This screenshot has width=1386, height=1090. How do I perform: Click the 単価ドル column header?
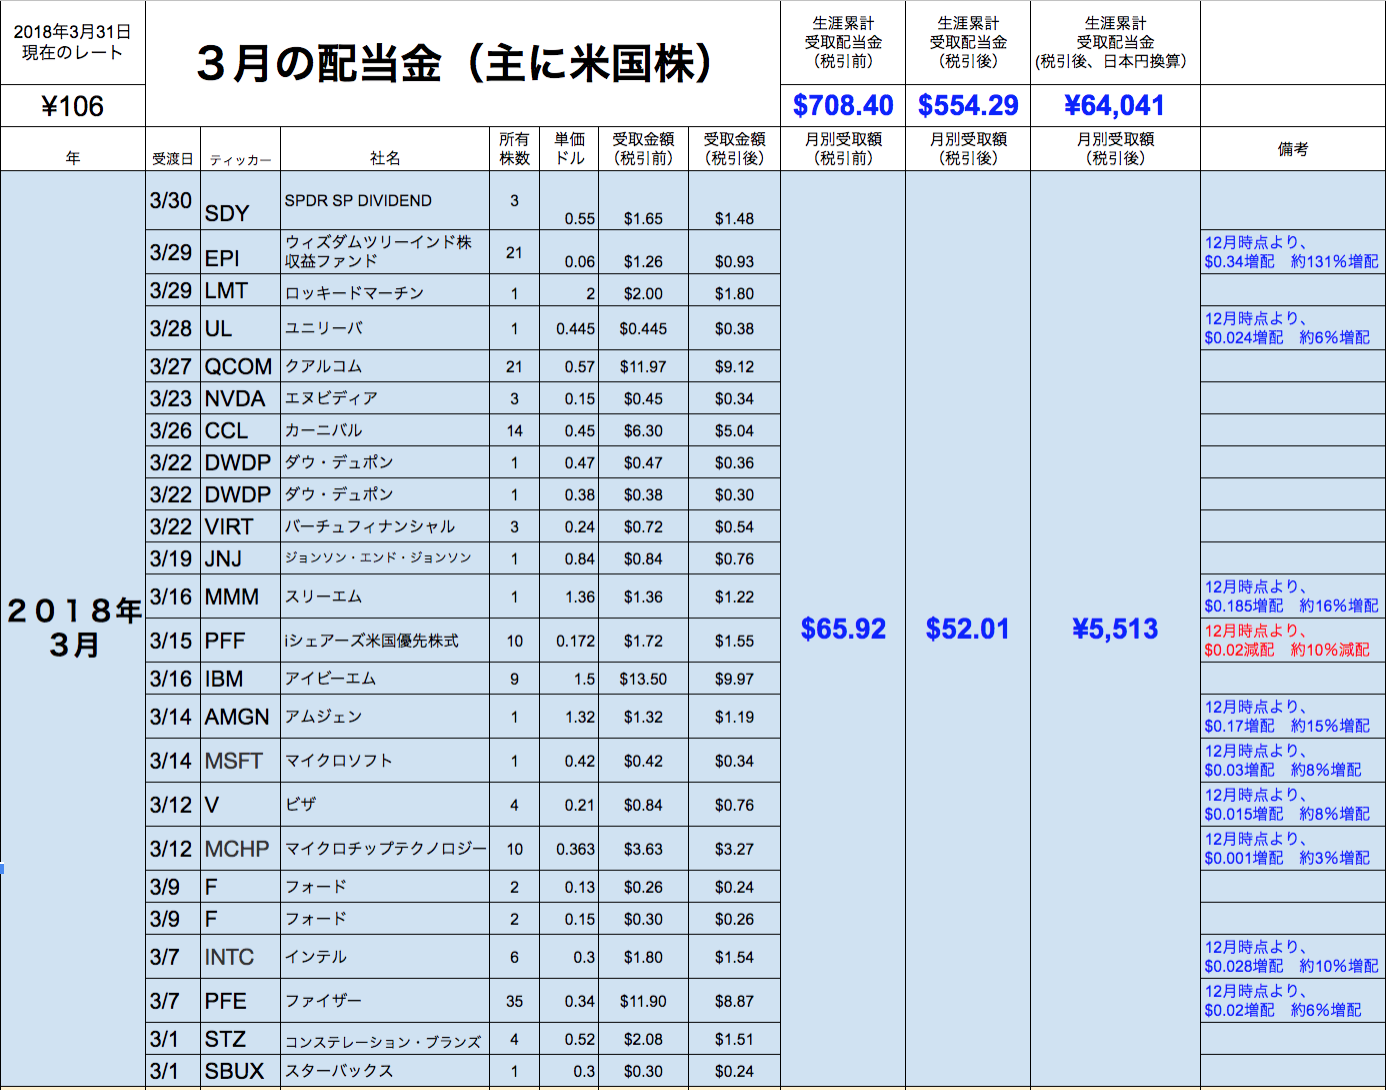[570, 149]
